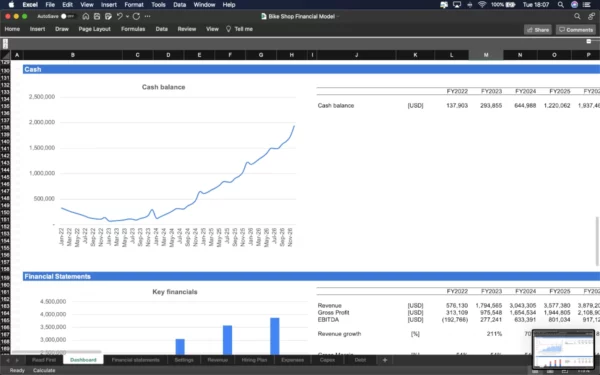This screenshot has height=375, width=600.
Task: Click the save-with-edit icon next to Save
Action: (108, 16)
